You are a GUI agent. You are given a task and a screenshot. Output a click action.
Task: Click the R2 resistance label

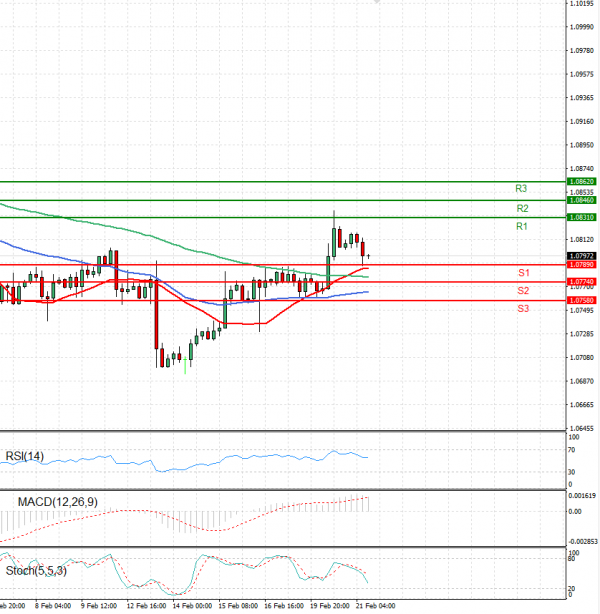tap(522, 208)
